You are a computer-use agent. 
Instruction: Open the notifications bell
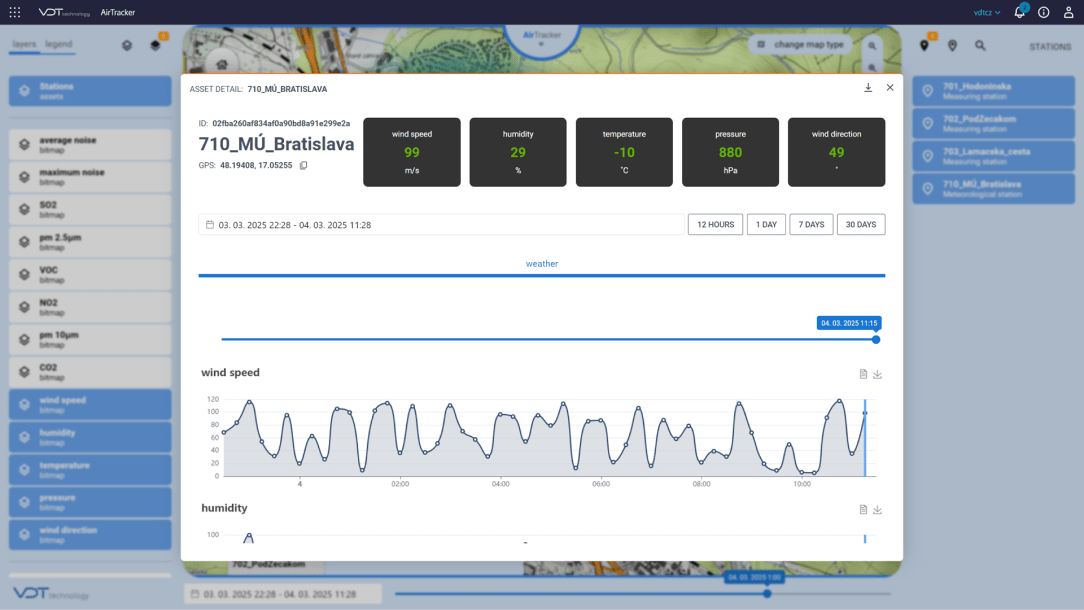[x=1020, y=12]
